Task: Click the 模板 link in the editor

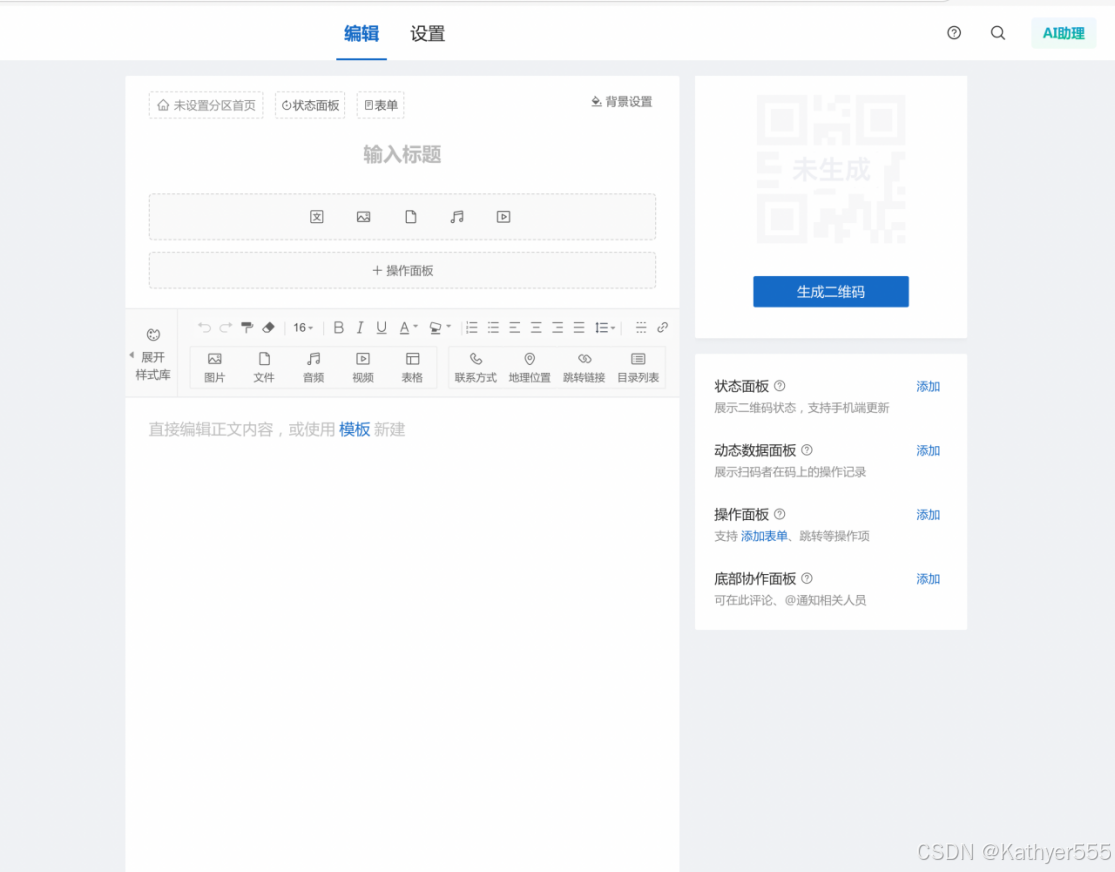Action: click(354, 429)
